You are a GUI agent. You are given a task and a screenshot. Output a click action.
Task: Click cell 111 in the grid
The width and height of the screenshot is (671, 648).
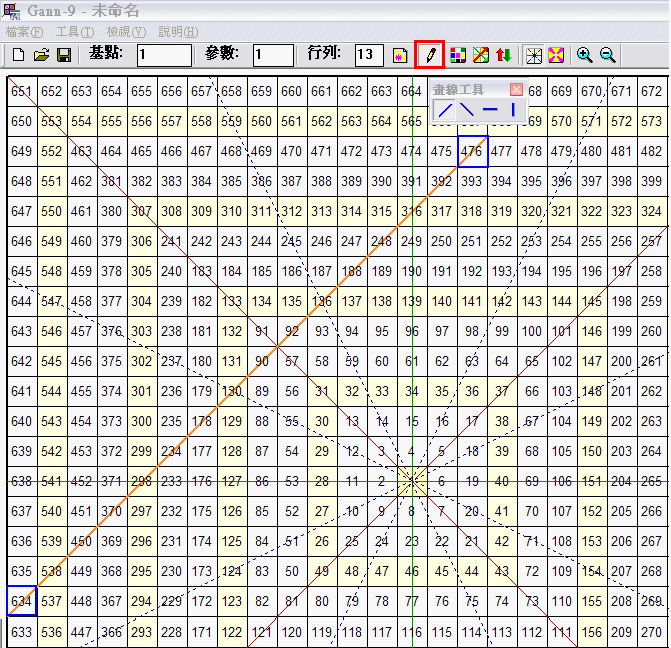point(562,632)
